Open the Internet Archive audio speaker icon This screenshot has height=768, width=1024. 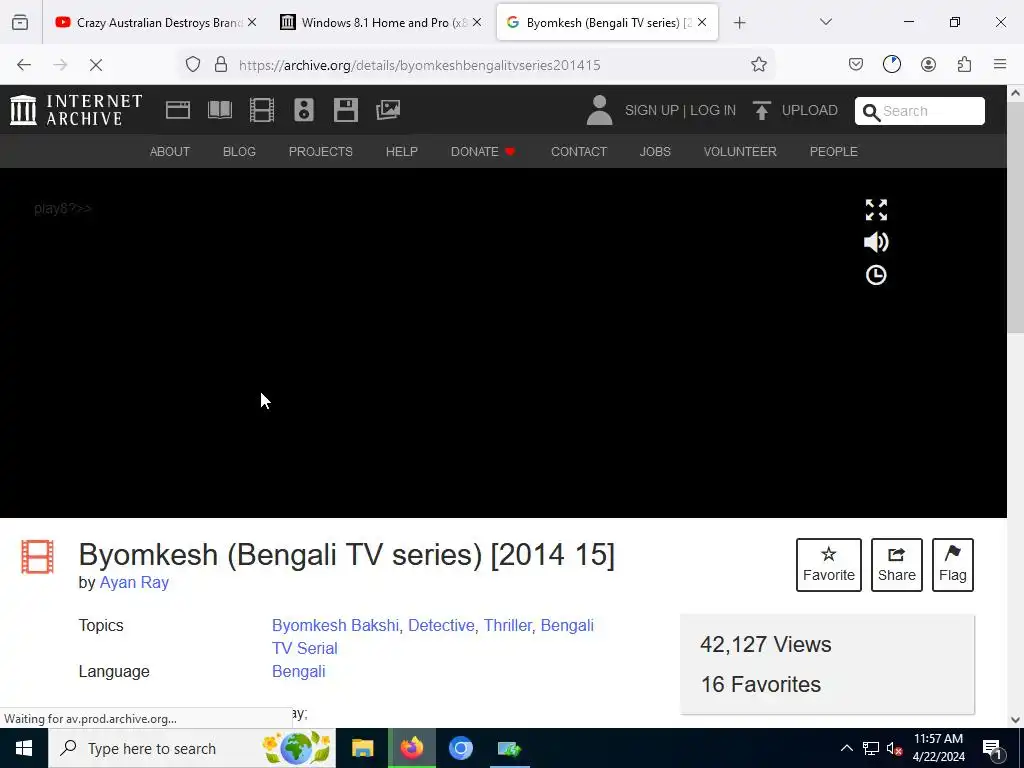pyautogui.click(x=304, y=110)
